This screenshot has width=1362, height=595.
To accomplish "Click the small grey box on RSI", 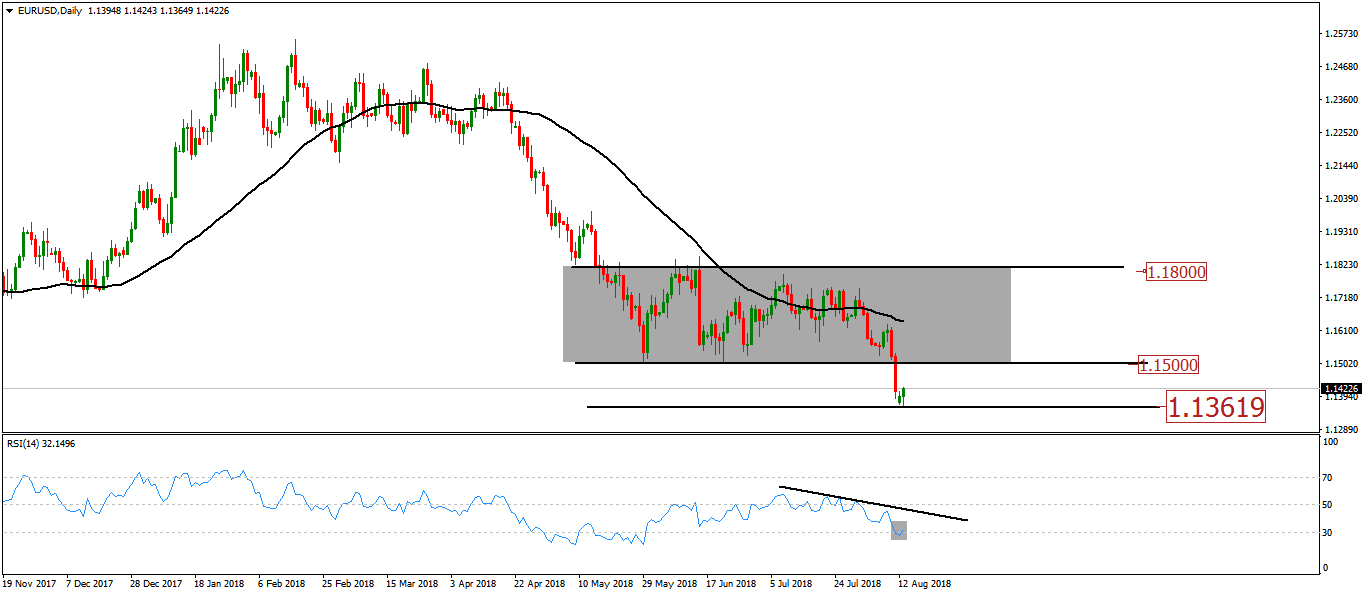I will (x=899, y=531).
